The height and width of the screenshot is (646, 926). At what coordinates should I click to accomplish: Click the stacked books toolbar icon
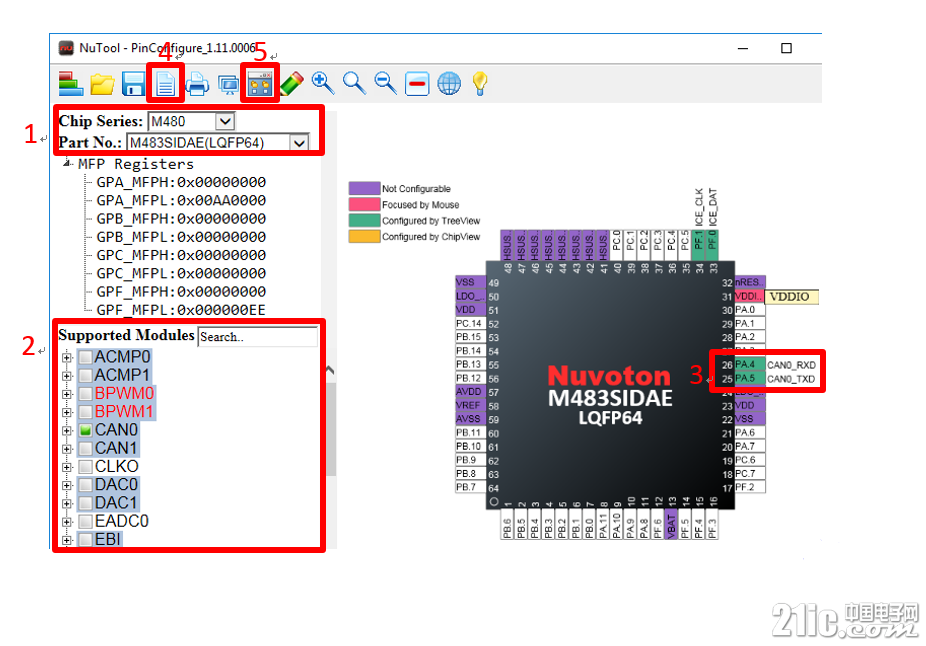pyautogui.click(x=70, y=83)
